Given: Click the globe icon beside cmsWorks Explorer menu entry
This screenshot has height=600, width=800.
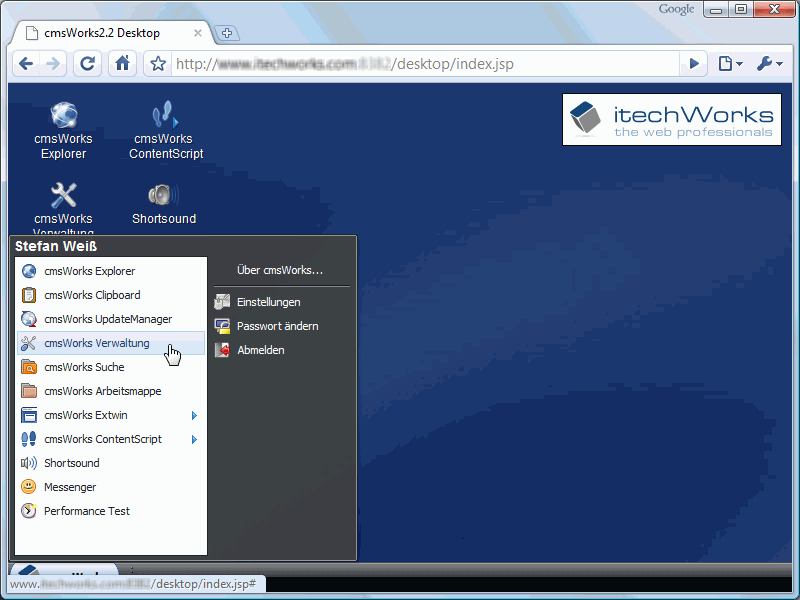Looking at the screenshot, I should point(29,271).
